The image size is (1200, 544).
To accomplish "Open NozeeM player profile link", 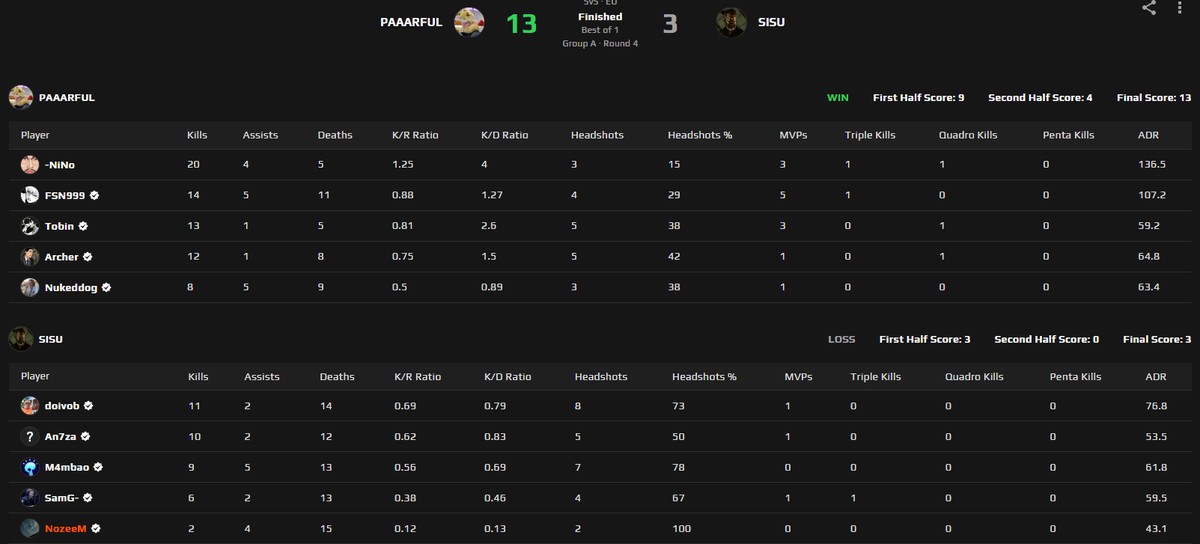I will pyautogui.click(x=66, y=528).
